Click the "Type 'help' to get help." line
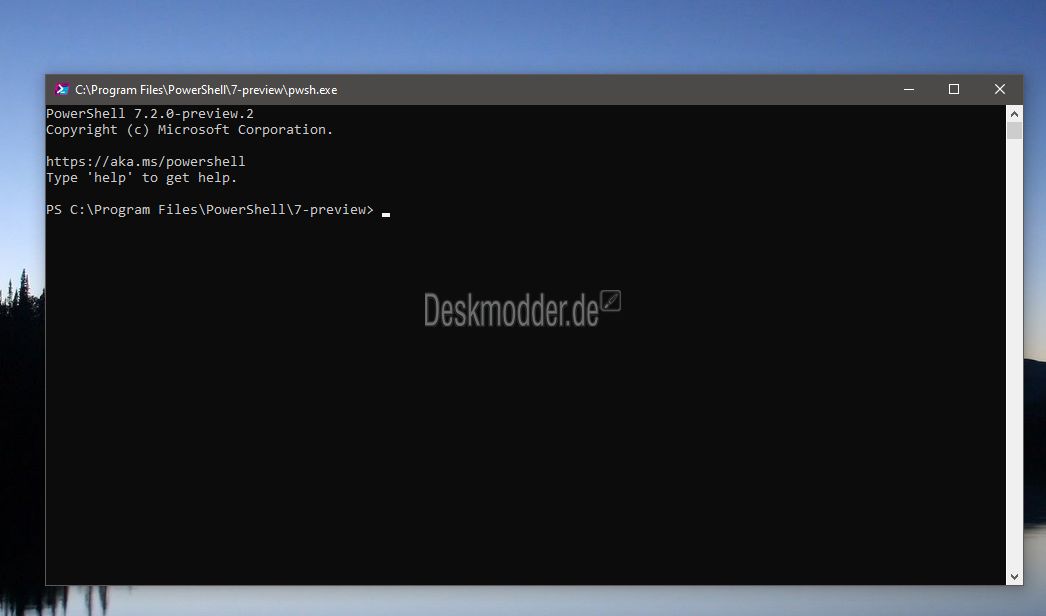This screenshot has width=1046, height=616. tap(141, 178)
